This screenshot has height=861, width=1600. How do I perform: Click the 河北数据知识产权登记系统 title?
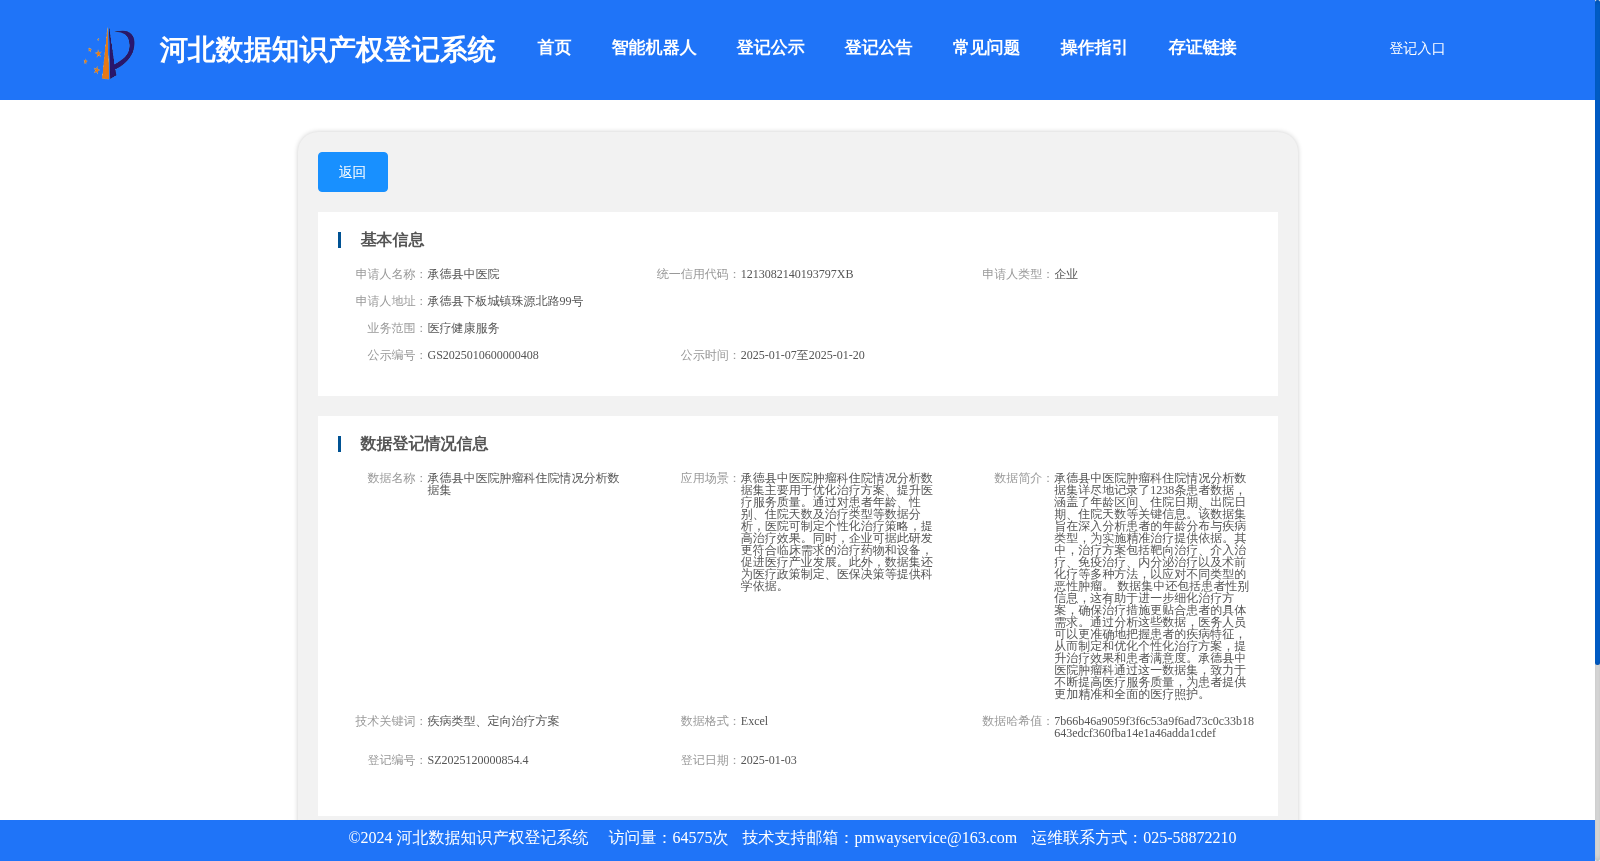click(x=327, y=50)
